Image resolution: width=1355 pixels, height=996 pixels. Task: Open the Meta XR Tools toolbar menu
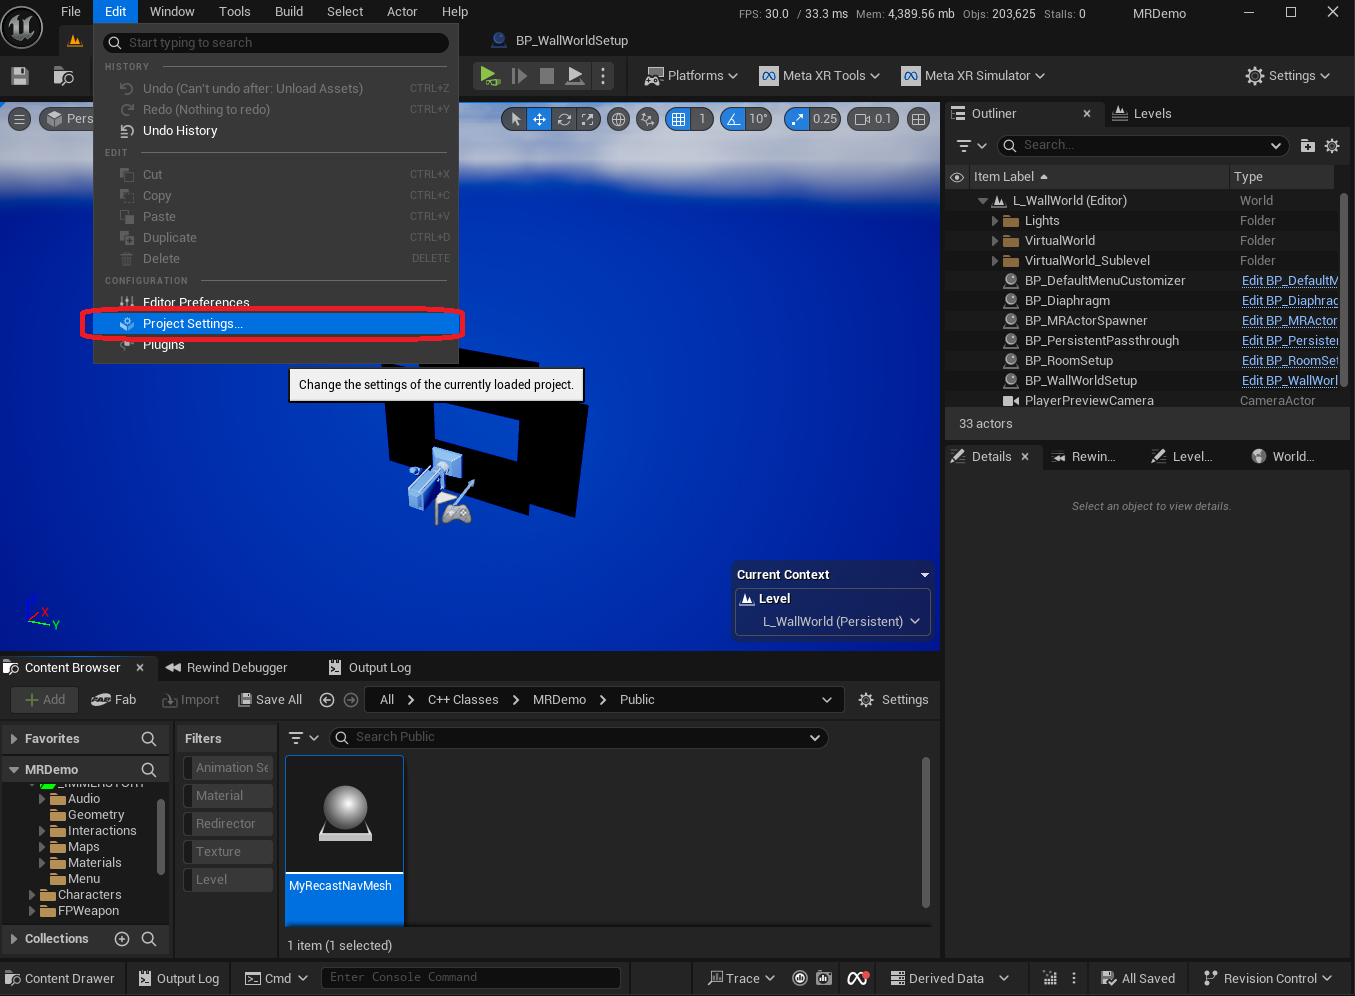(x=820, y=75)
